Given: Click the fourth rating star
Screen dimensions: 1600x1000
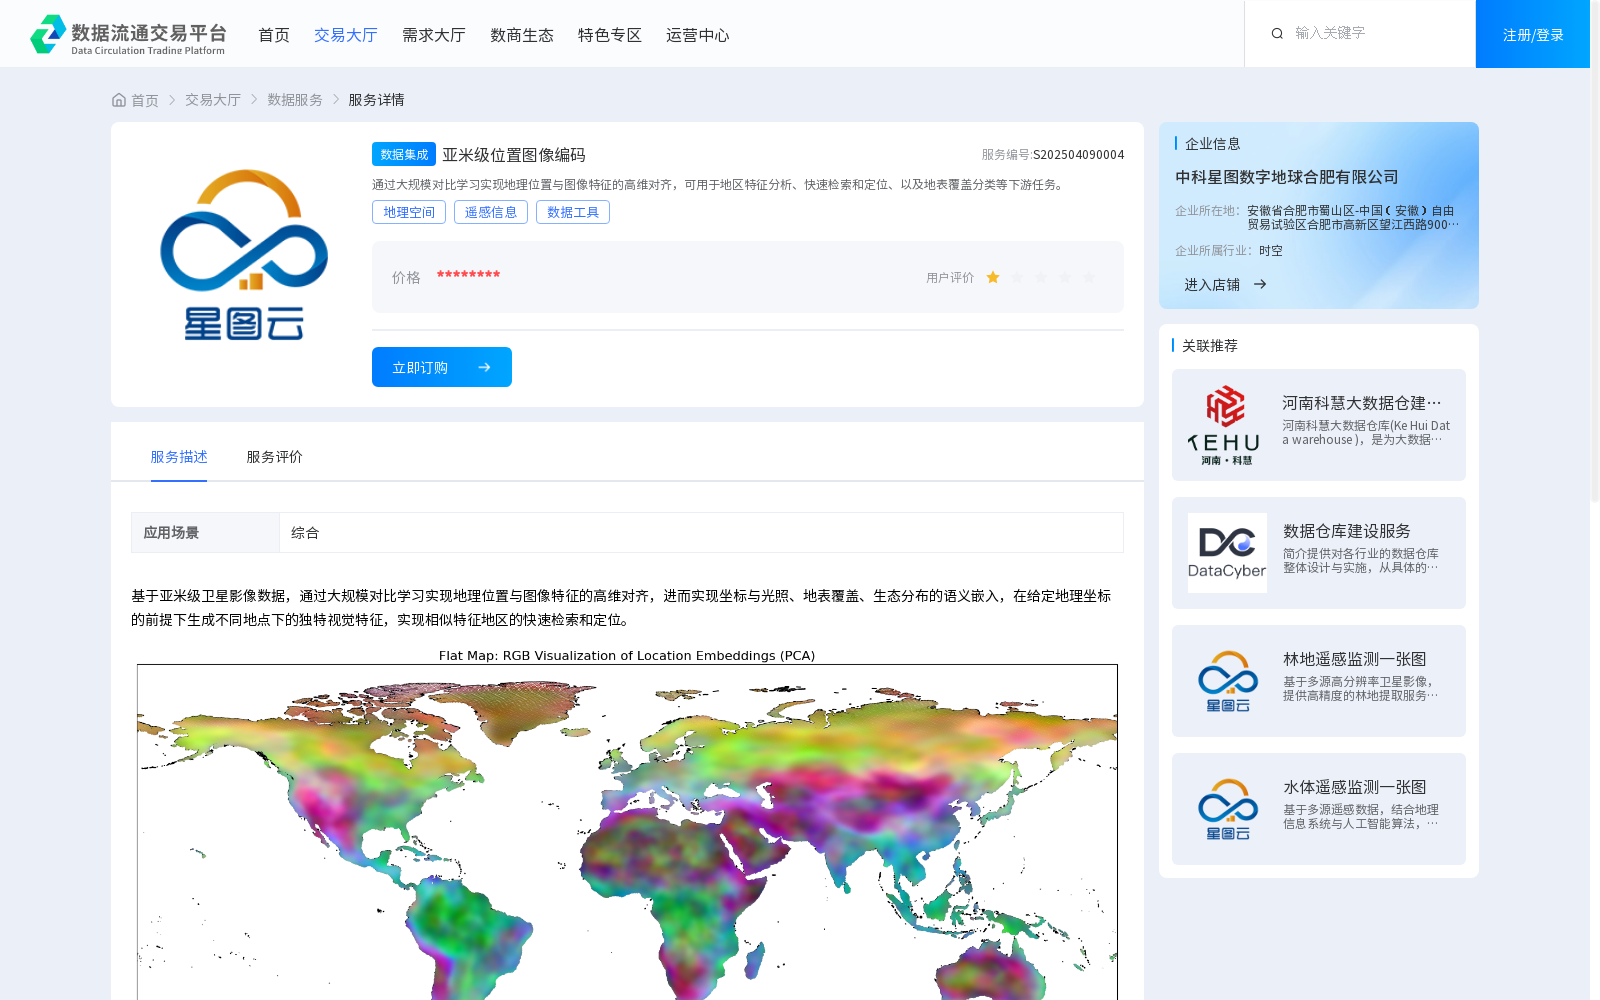Looking at the screenshot, I should click(1065, 277).
